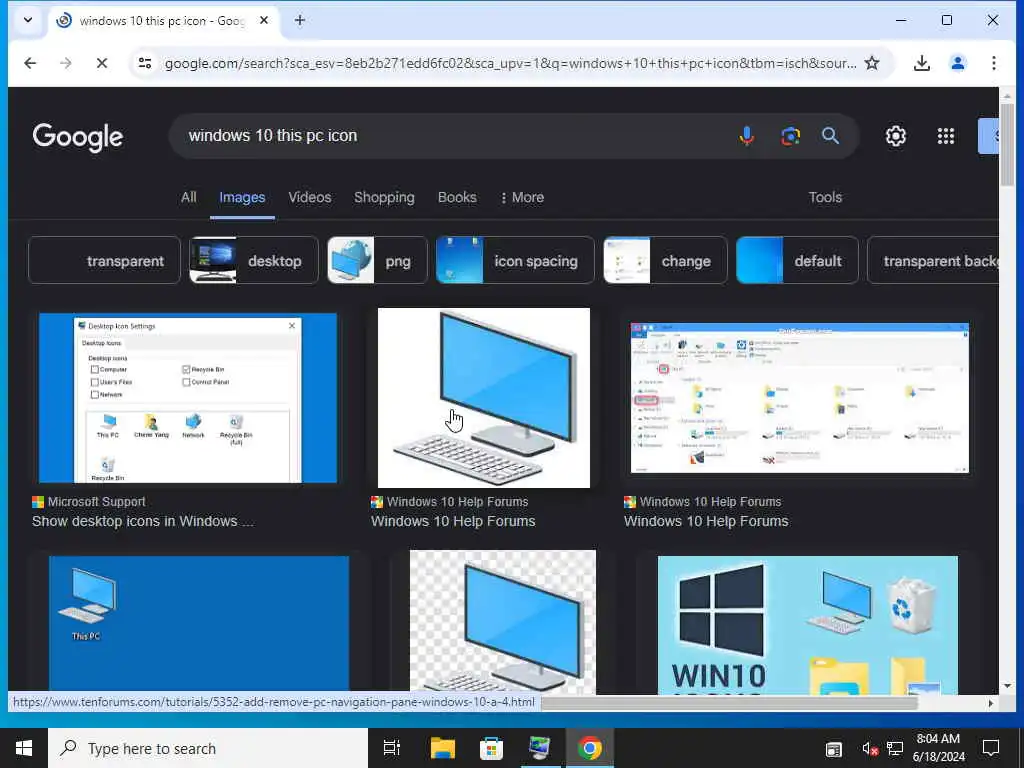
Task: Open the Desktop Icon Settings image result
Action: [x=188, y=398]
